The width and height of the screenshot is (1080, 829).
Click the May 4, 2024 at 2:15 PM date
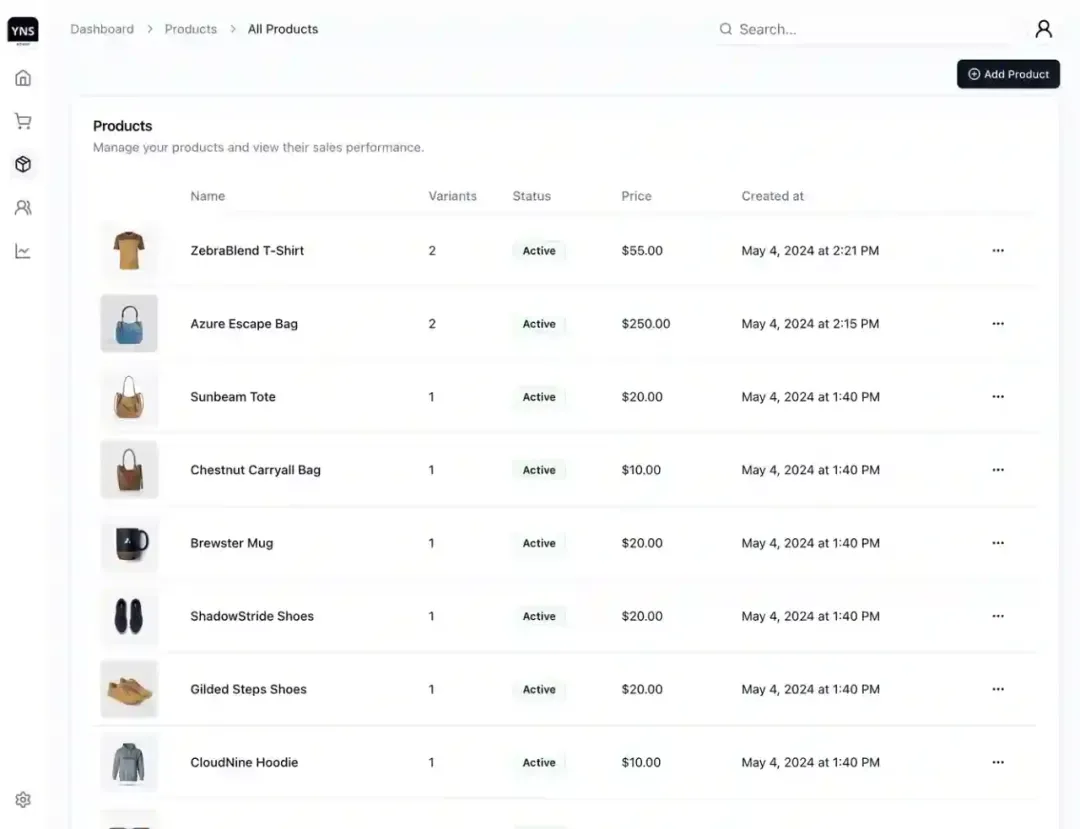(810, 324)
